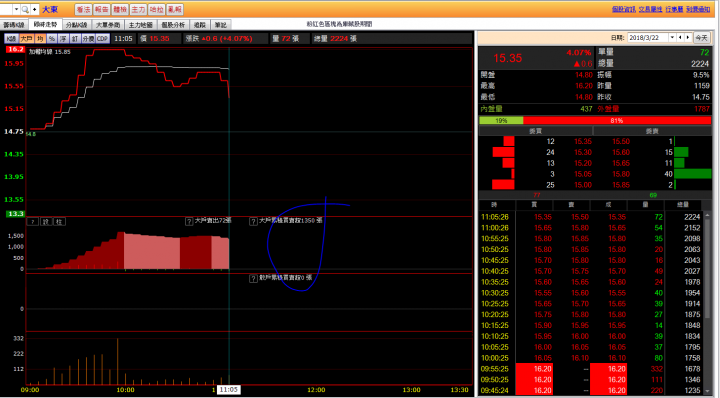Viewport: 720px width, 398px height.
Task: Click help icon beside 大戶累積買賣超1350張
Action: (x=253, y=221)
